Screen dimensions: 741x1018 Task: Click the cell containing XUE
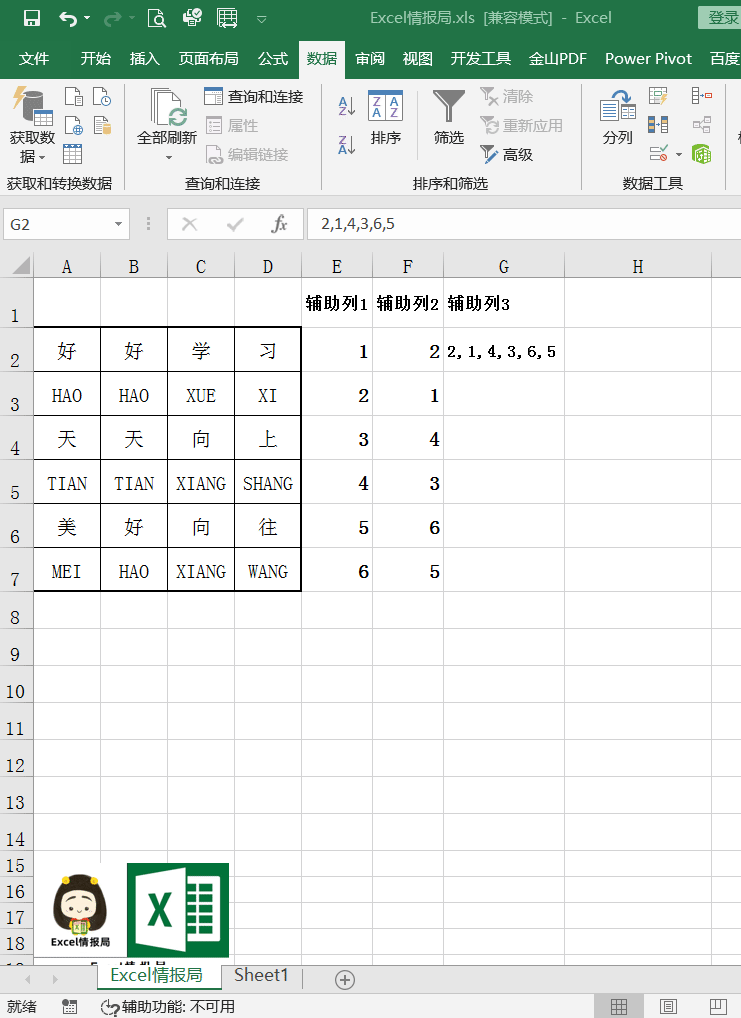tap(201, 394)
